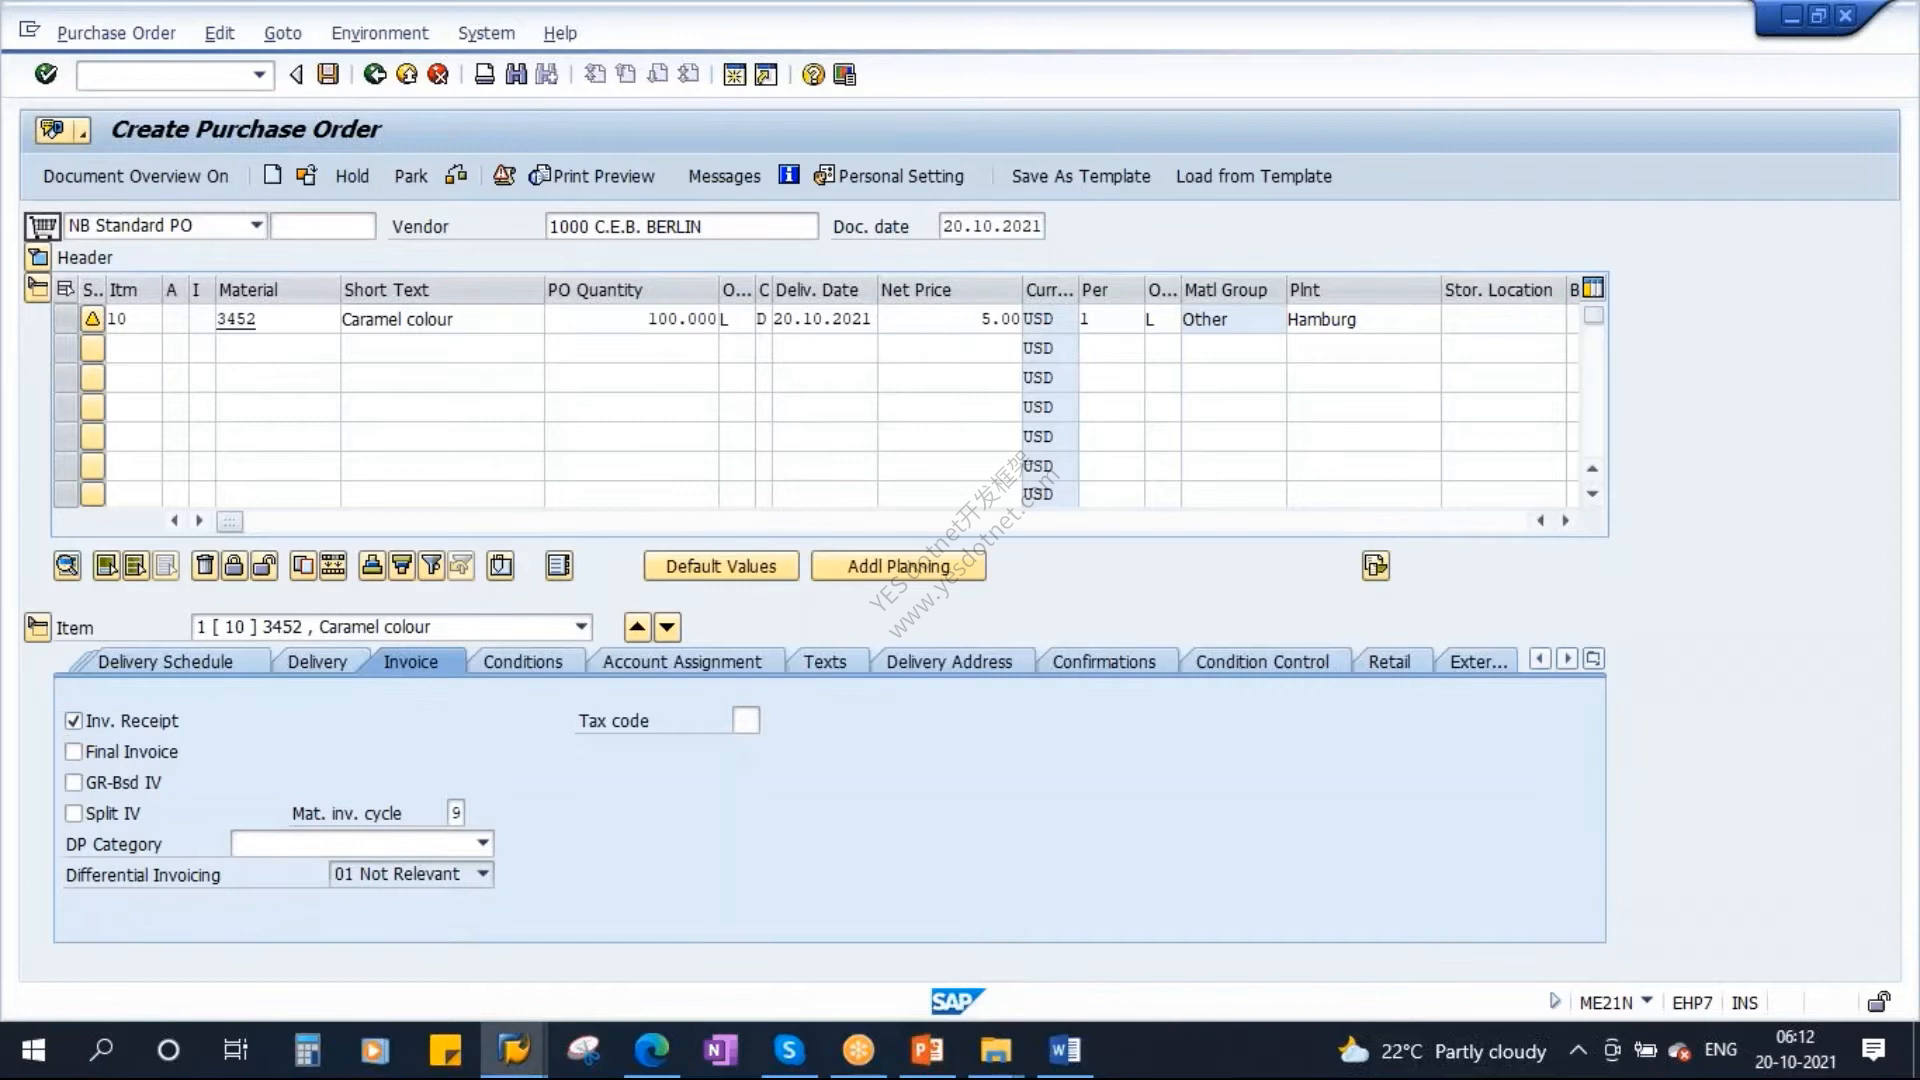Screen dimensions: 1920x1080
Task: Open the Delivery Address tab
Action: (949, 662)
